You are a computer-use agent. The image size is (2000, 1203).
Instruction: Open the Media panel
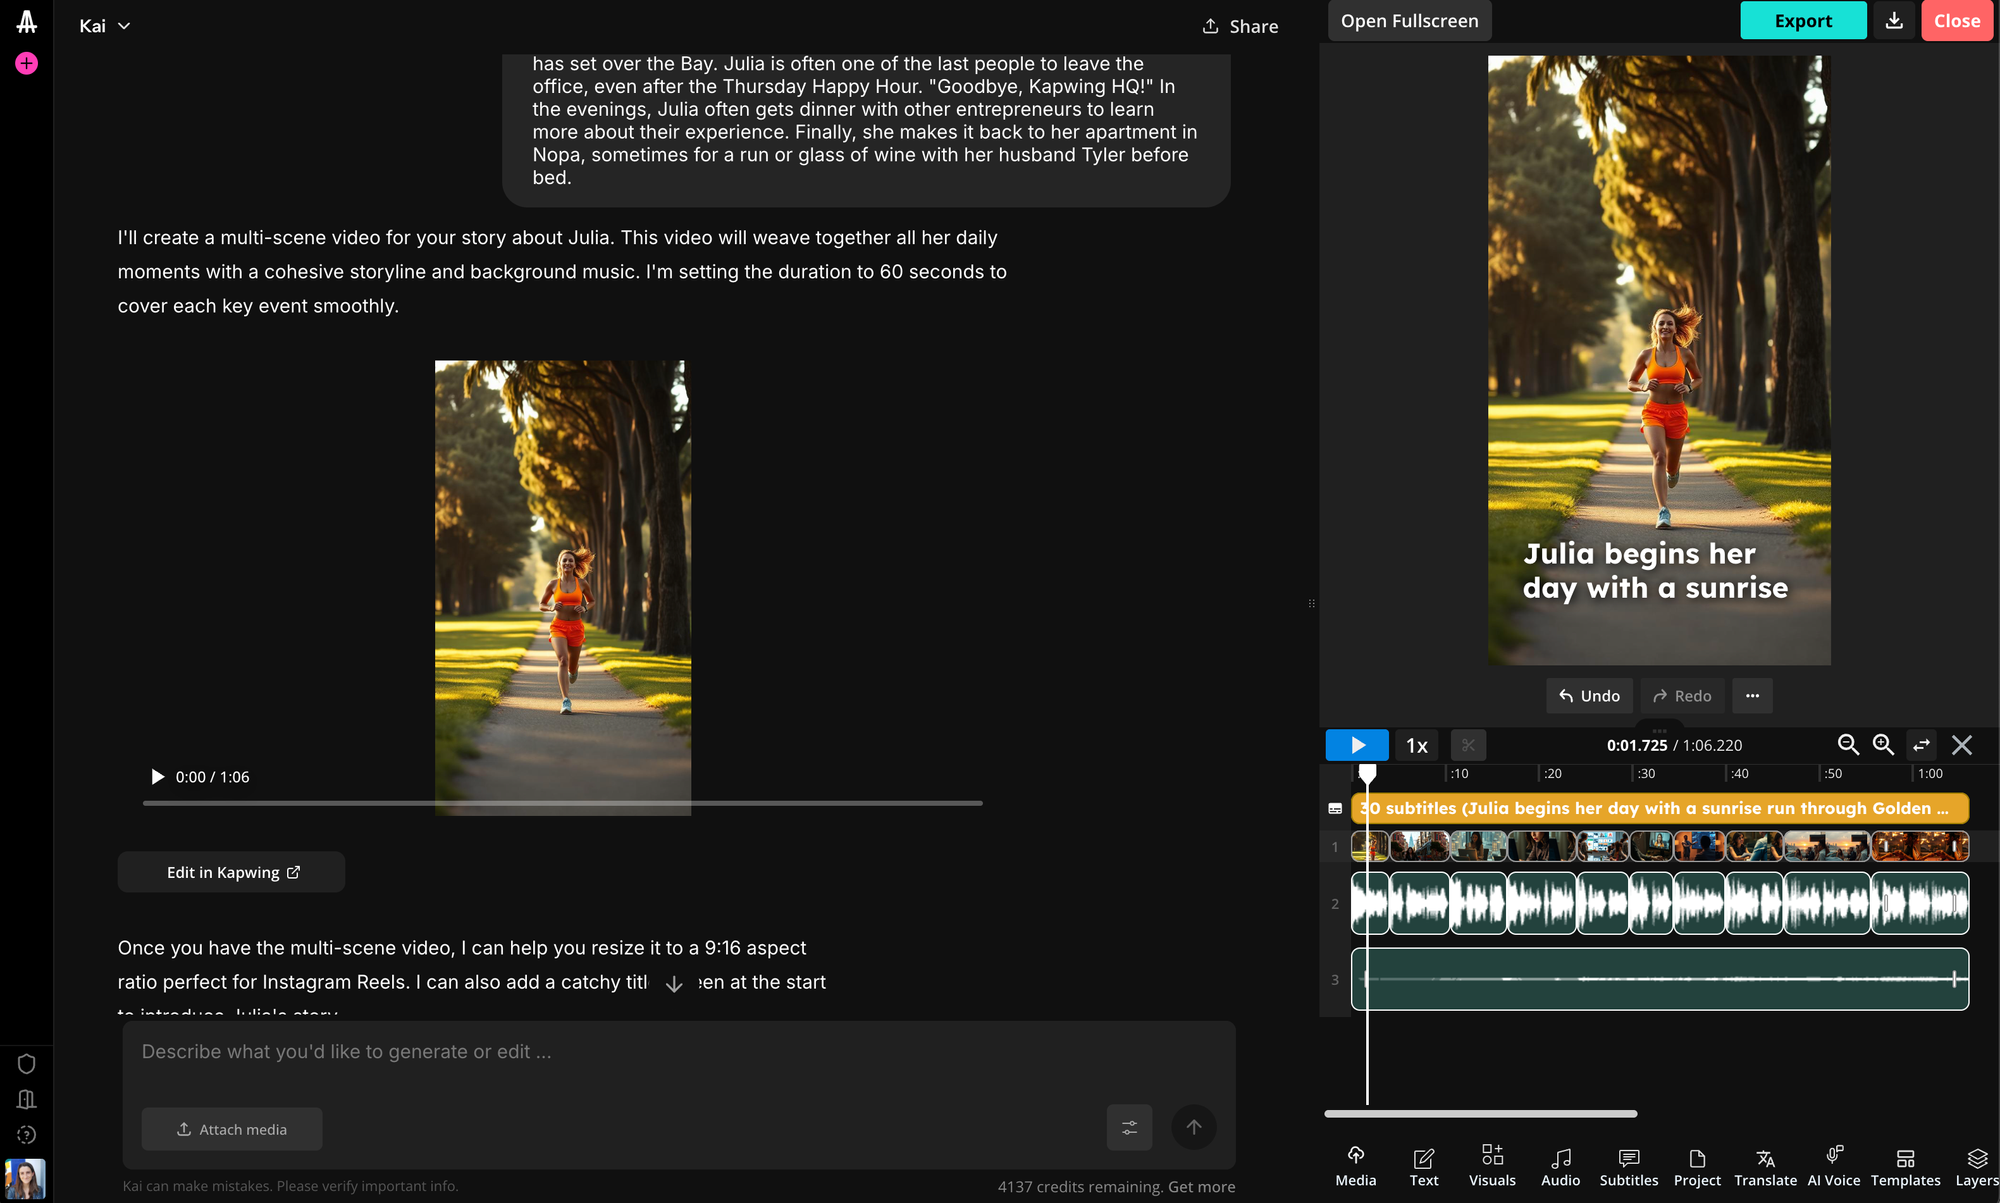1356,1165
